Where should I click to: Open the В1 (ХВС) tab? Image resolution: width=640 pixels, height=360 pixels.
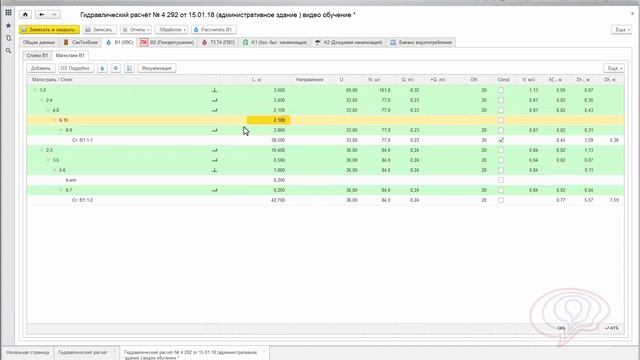pos(120,42)
